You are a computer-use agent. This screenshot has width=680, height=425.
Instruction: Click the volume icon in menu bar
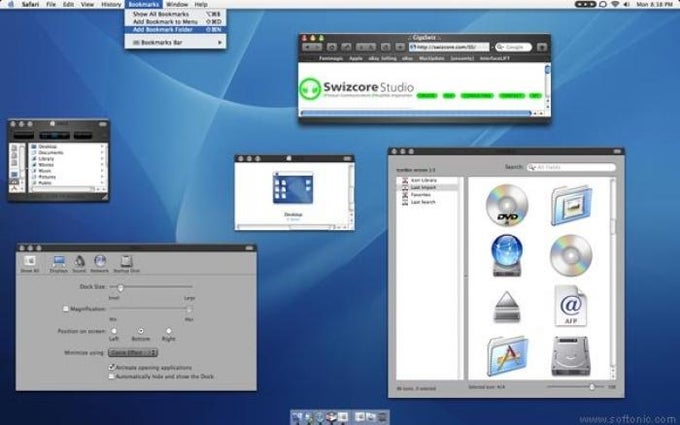click(x=627, y=4)
